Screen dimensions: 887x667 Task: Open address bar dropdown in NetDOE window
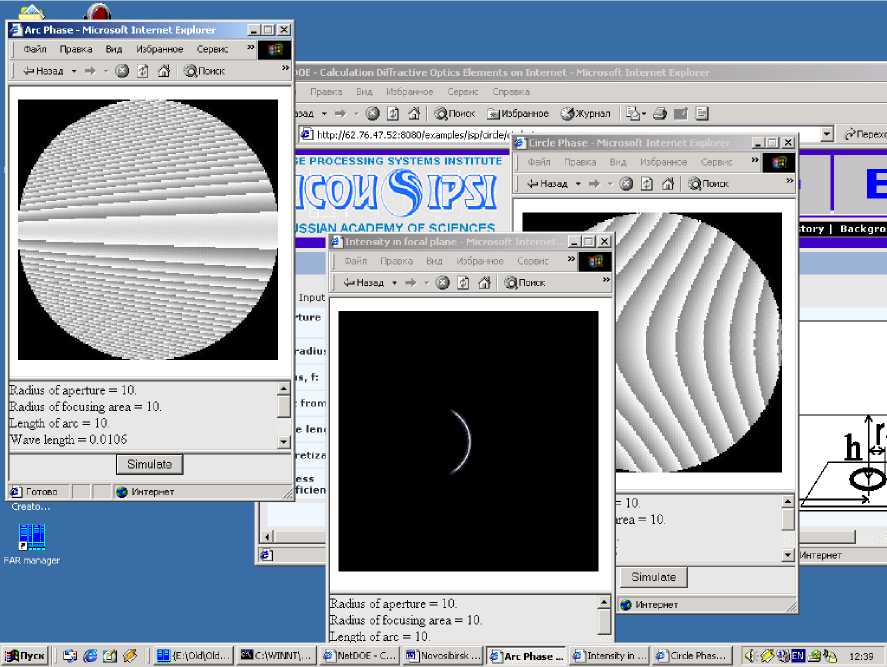(x=827, y=134)
